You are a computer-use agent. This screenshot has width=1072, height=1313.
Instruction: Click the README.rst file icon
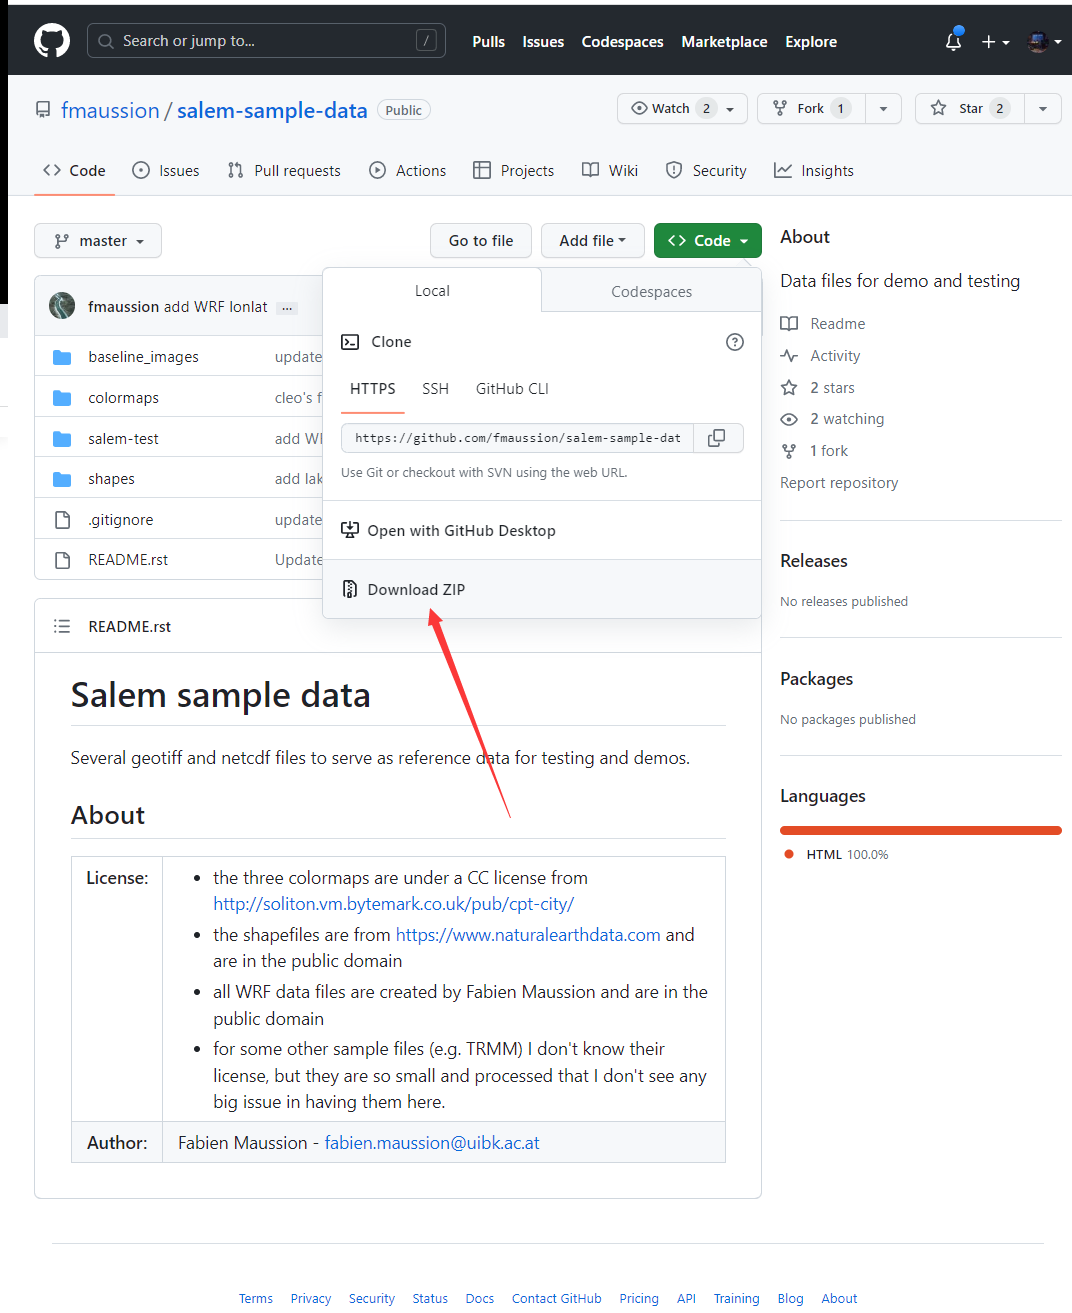pyautogui.click(x=62, y=560)
